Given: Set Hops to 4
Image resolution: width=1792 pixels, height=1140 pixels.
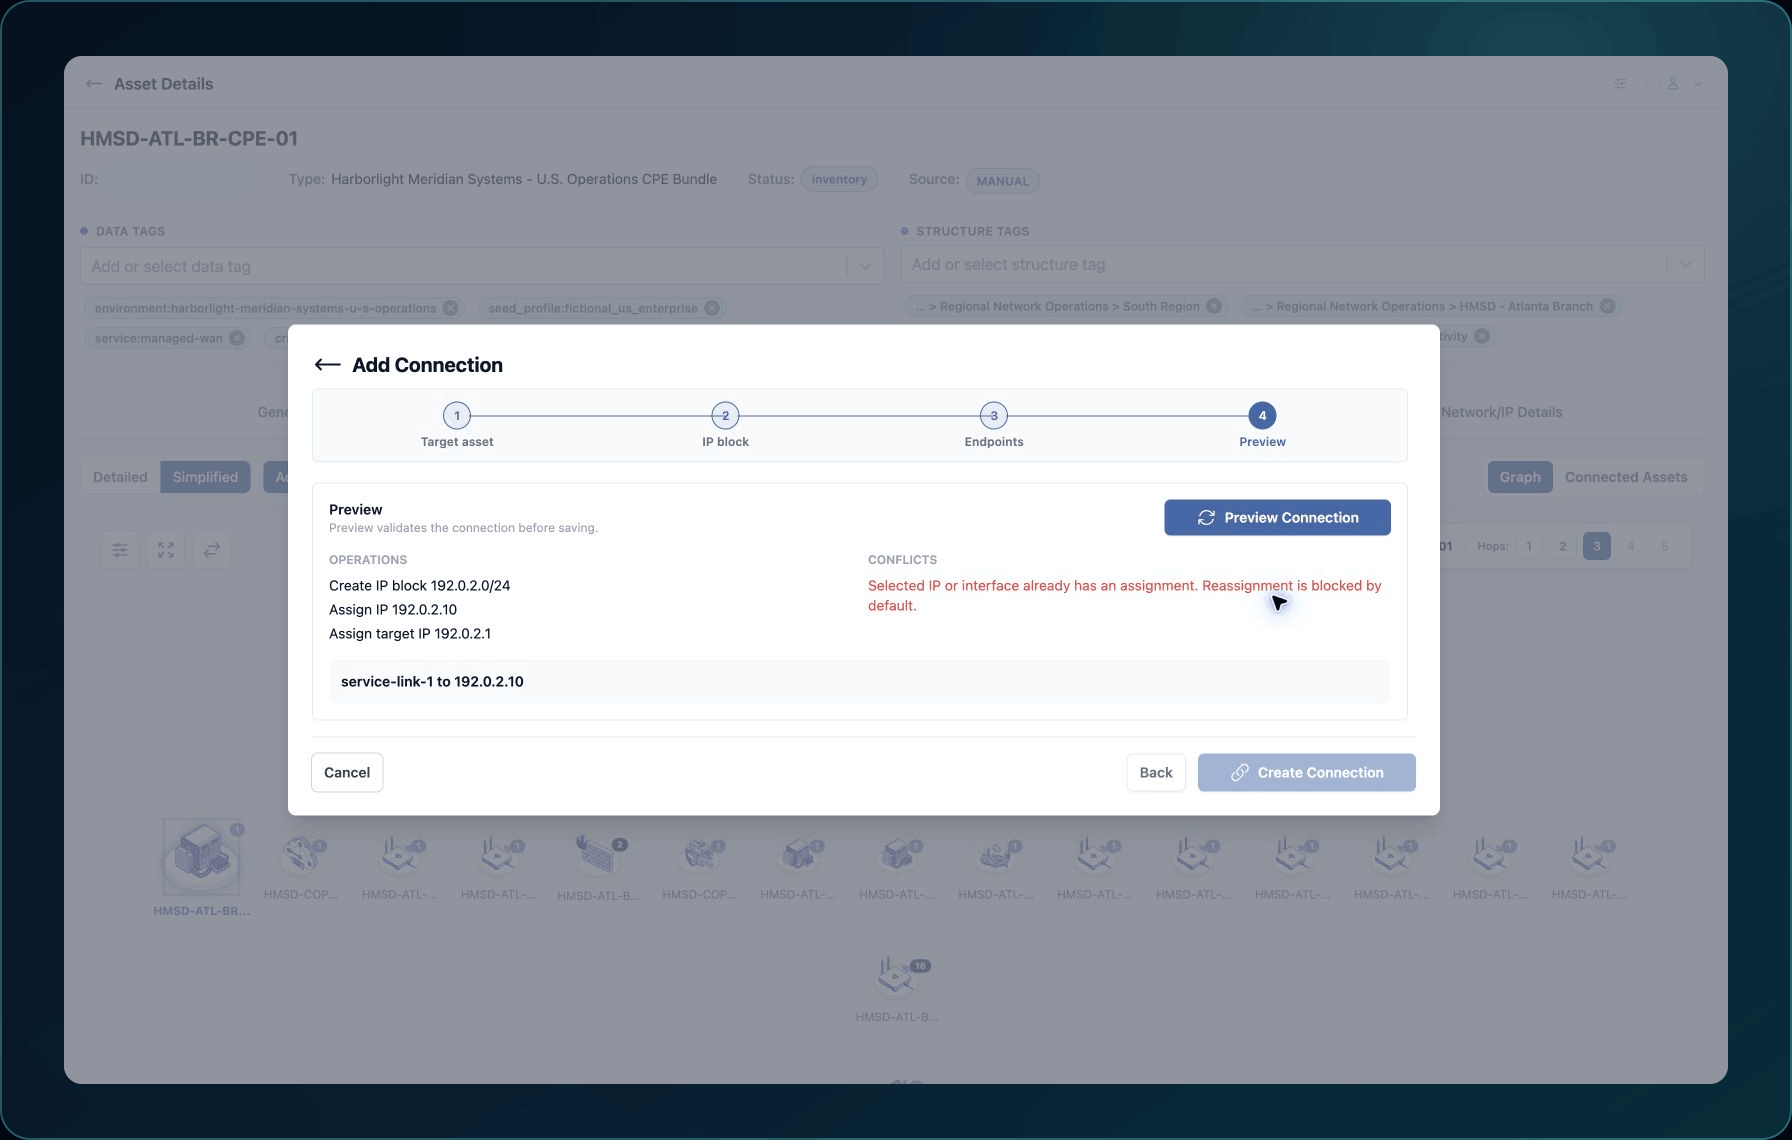Looking at the screenshot, I should 1631,546.
